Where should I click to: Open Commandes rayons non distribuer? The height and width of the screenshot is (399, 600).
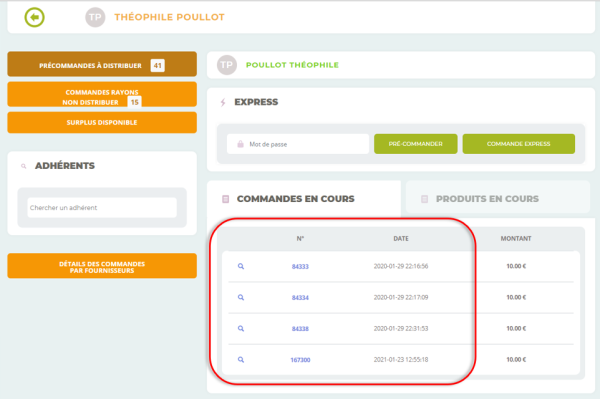point(102,95)
